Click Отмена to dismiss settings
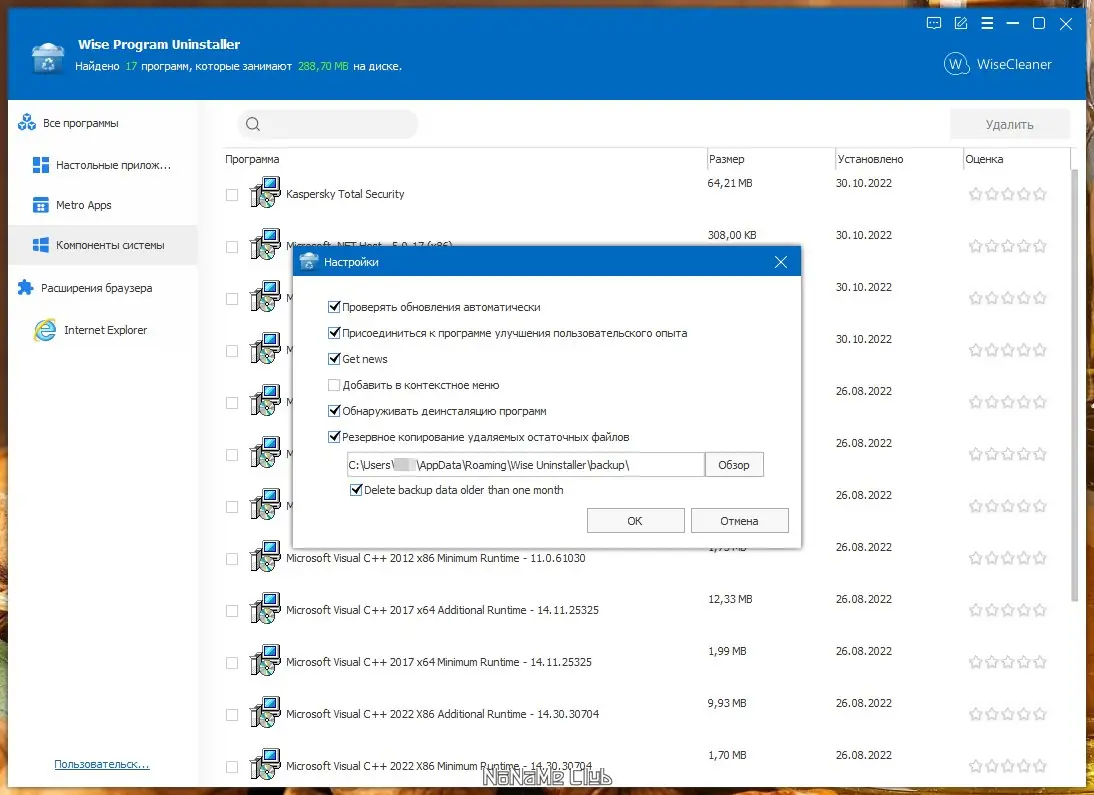The image size is (1094, 795). click(739, 519)
